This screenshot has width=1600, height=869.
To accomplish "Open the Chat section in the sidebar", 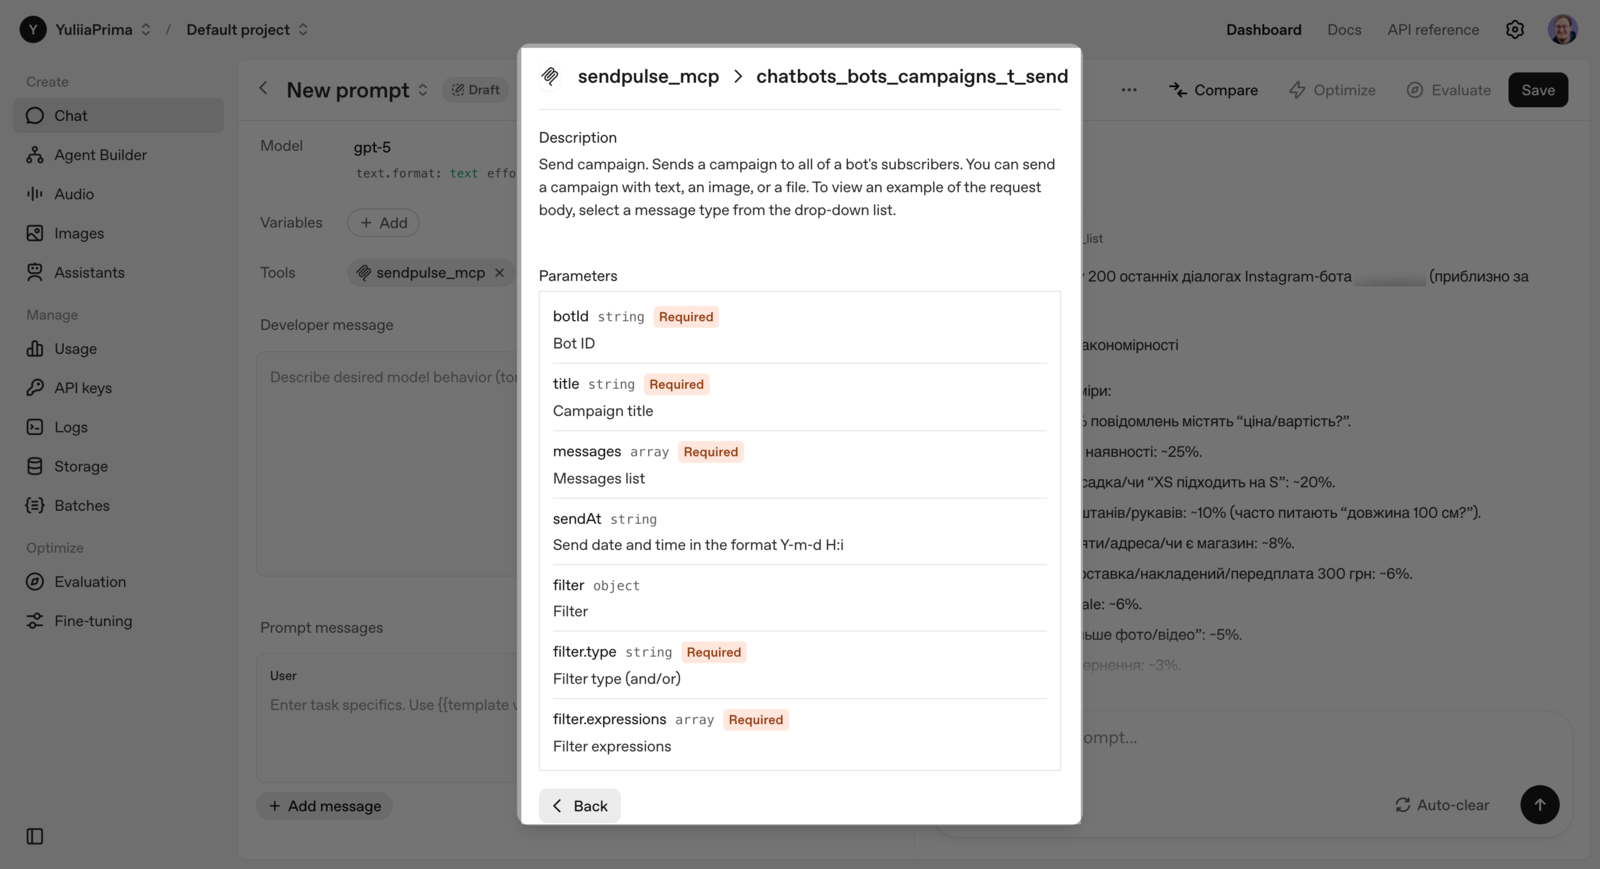I will [x=70, y=115].
